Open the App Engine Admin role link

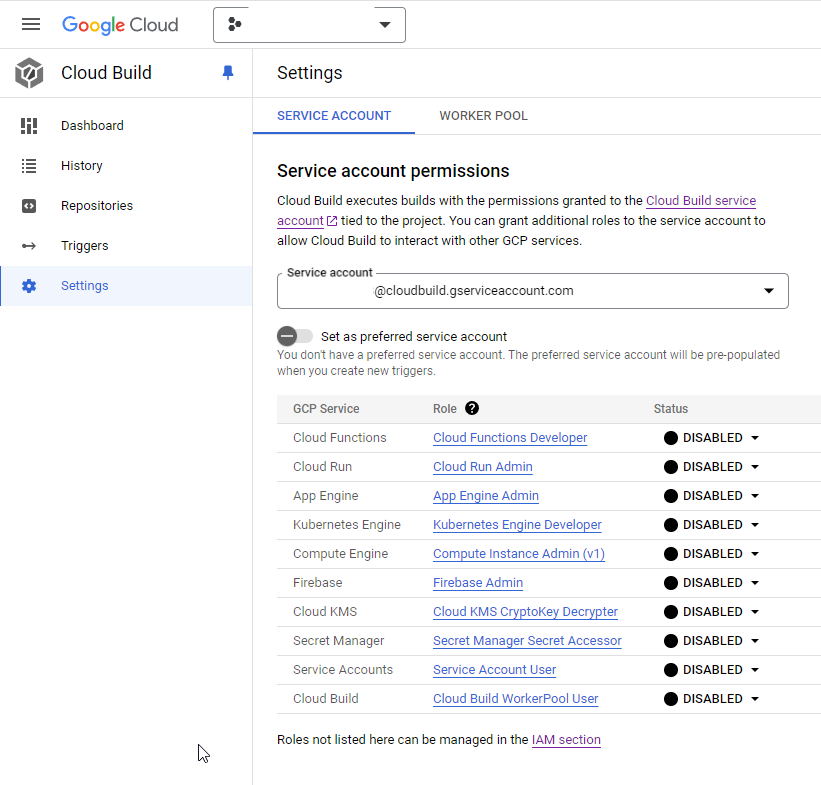pos(486,496)
